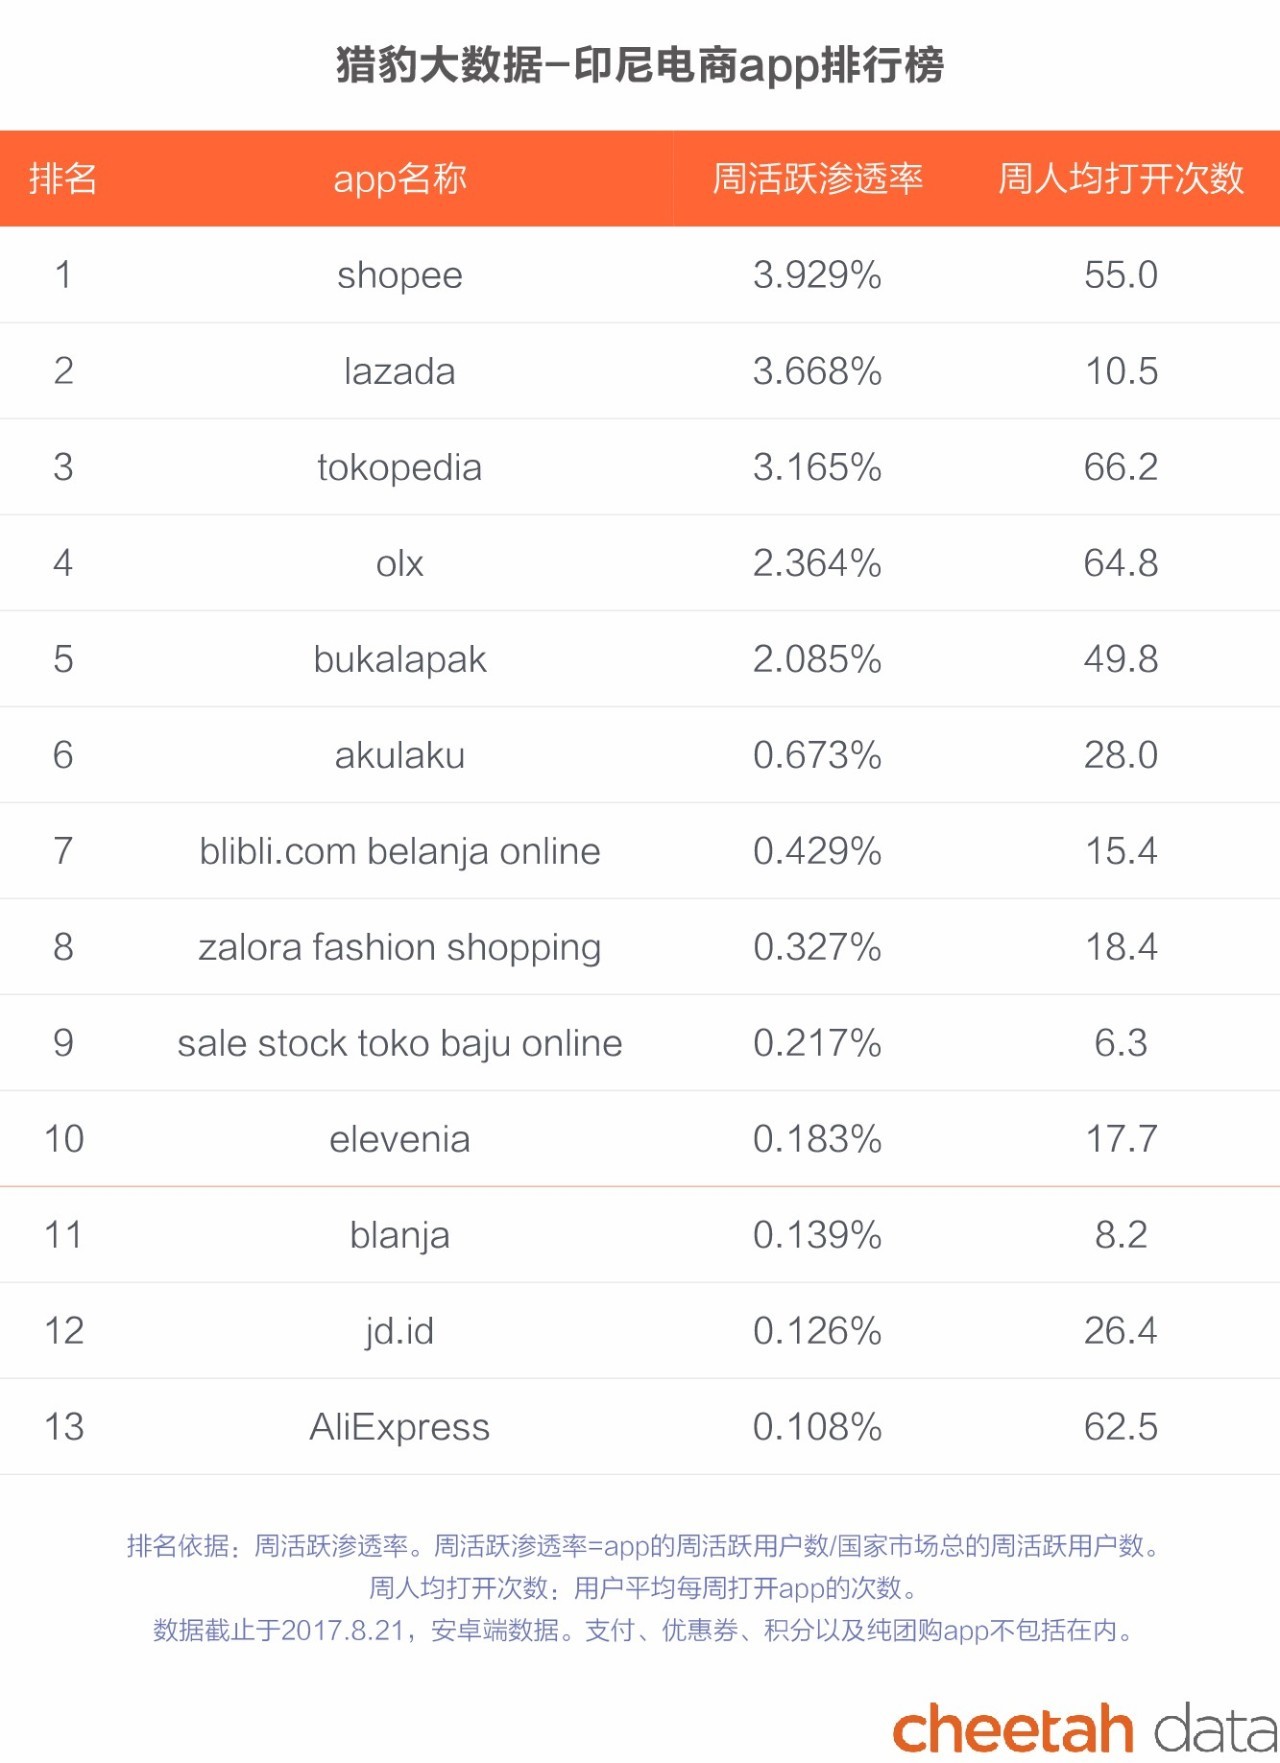The width and height of the screenshot is (1280, 1763).
Task: Select the AliExpress row name
Action: pos(400,1427)
